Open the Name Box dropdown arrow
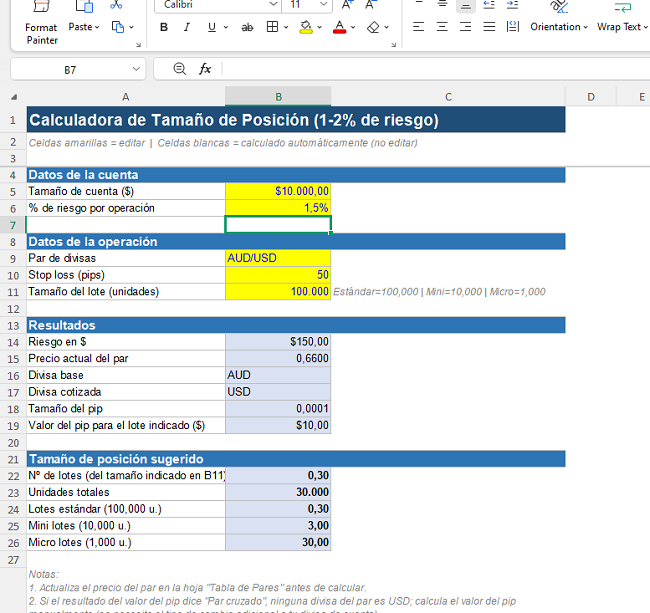The image size is (650, 613). click(136, 69)
